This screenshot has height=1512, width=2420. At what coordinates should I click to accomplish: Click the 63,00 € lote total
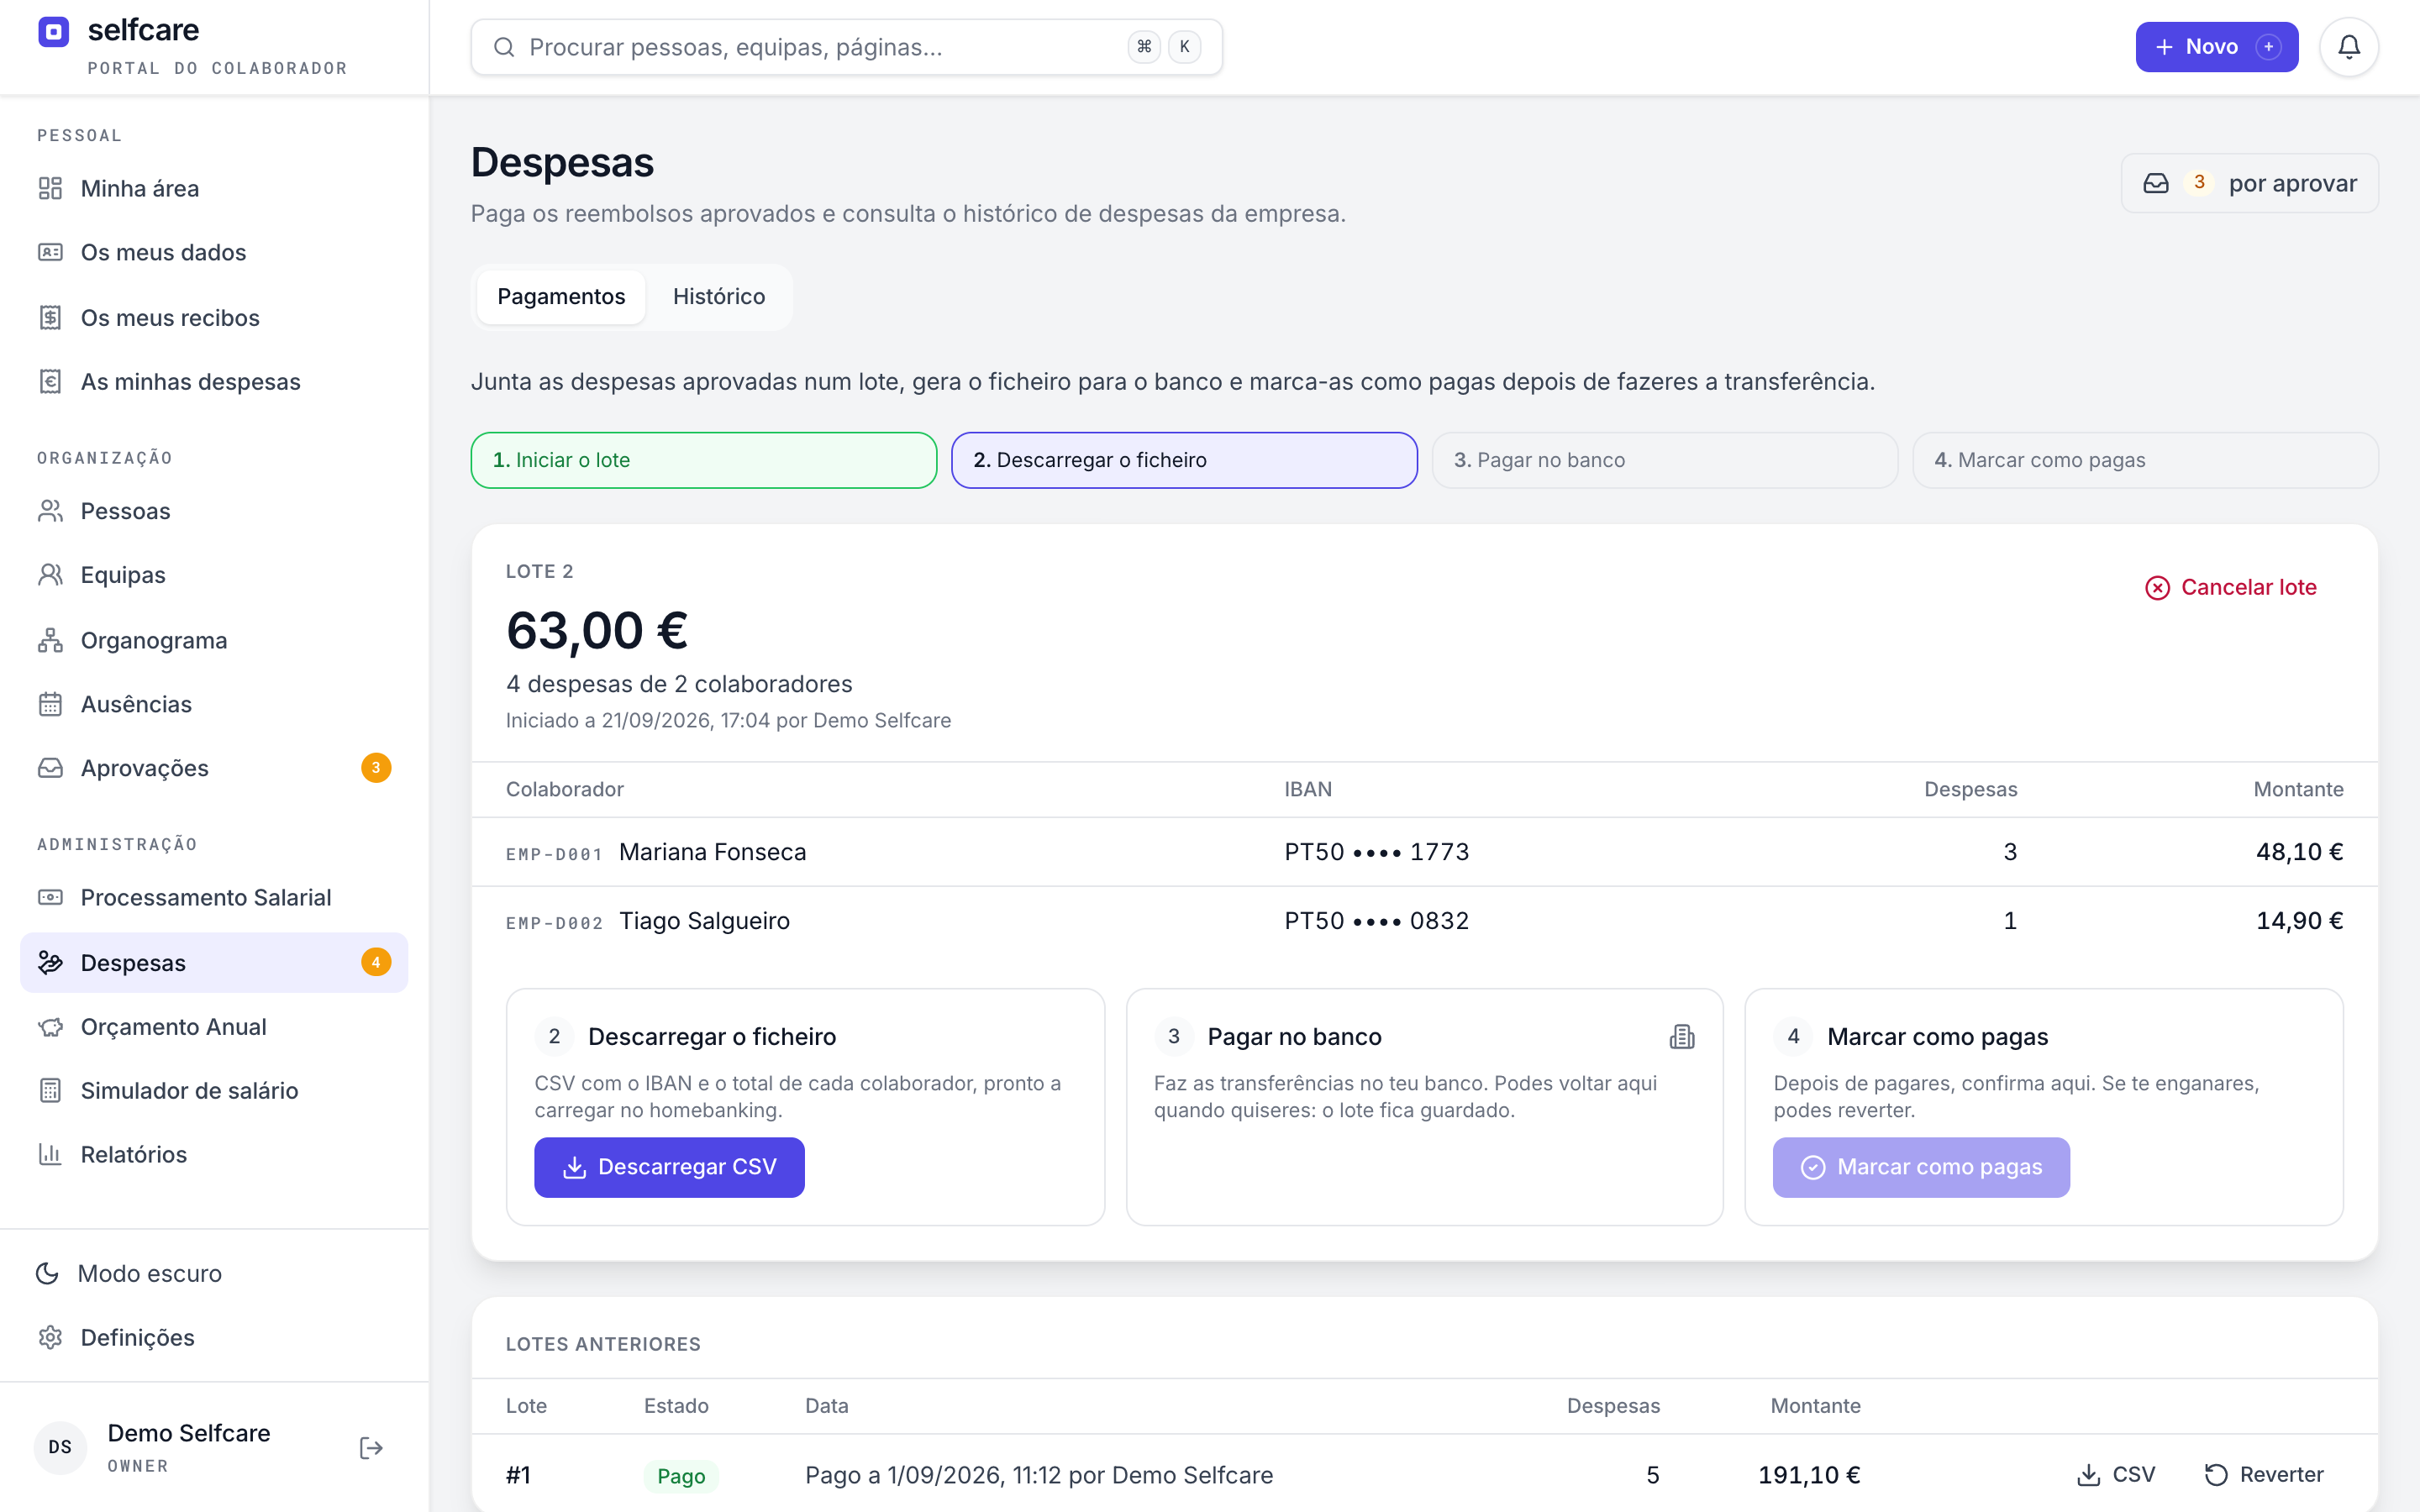point(597,631)
